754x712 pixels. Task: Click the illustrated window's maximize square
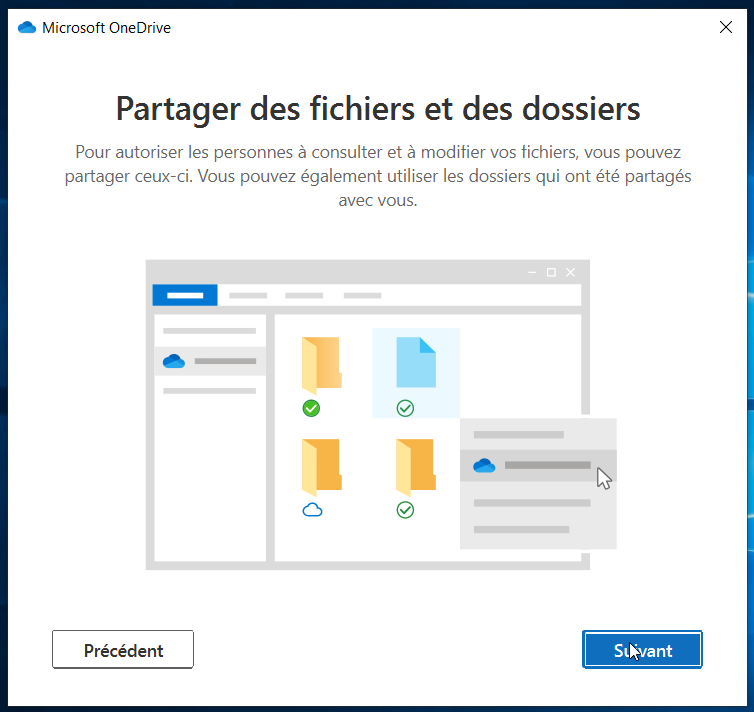[551, 272]
